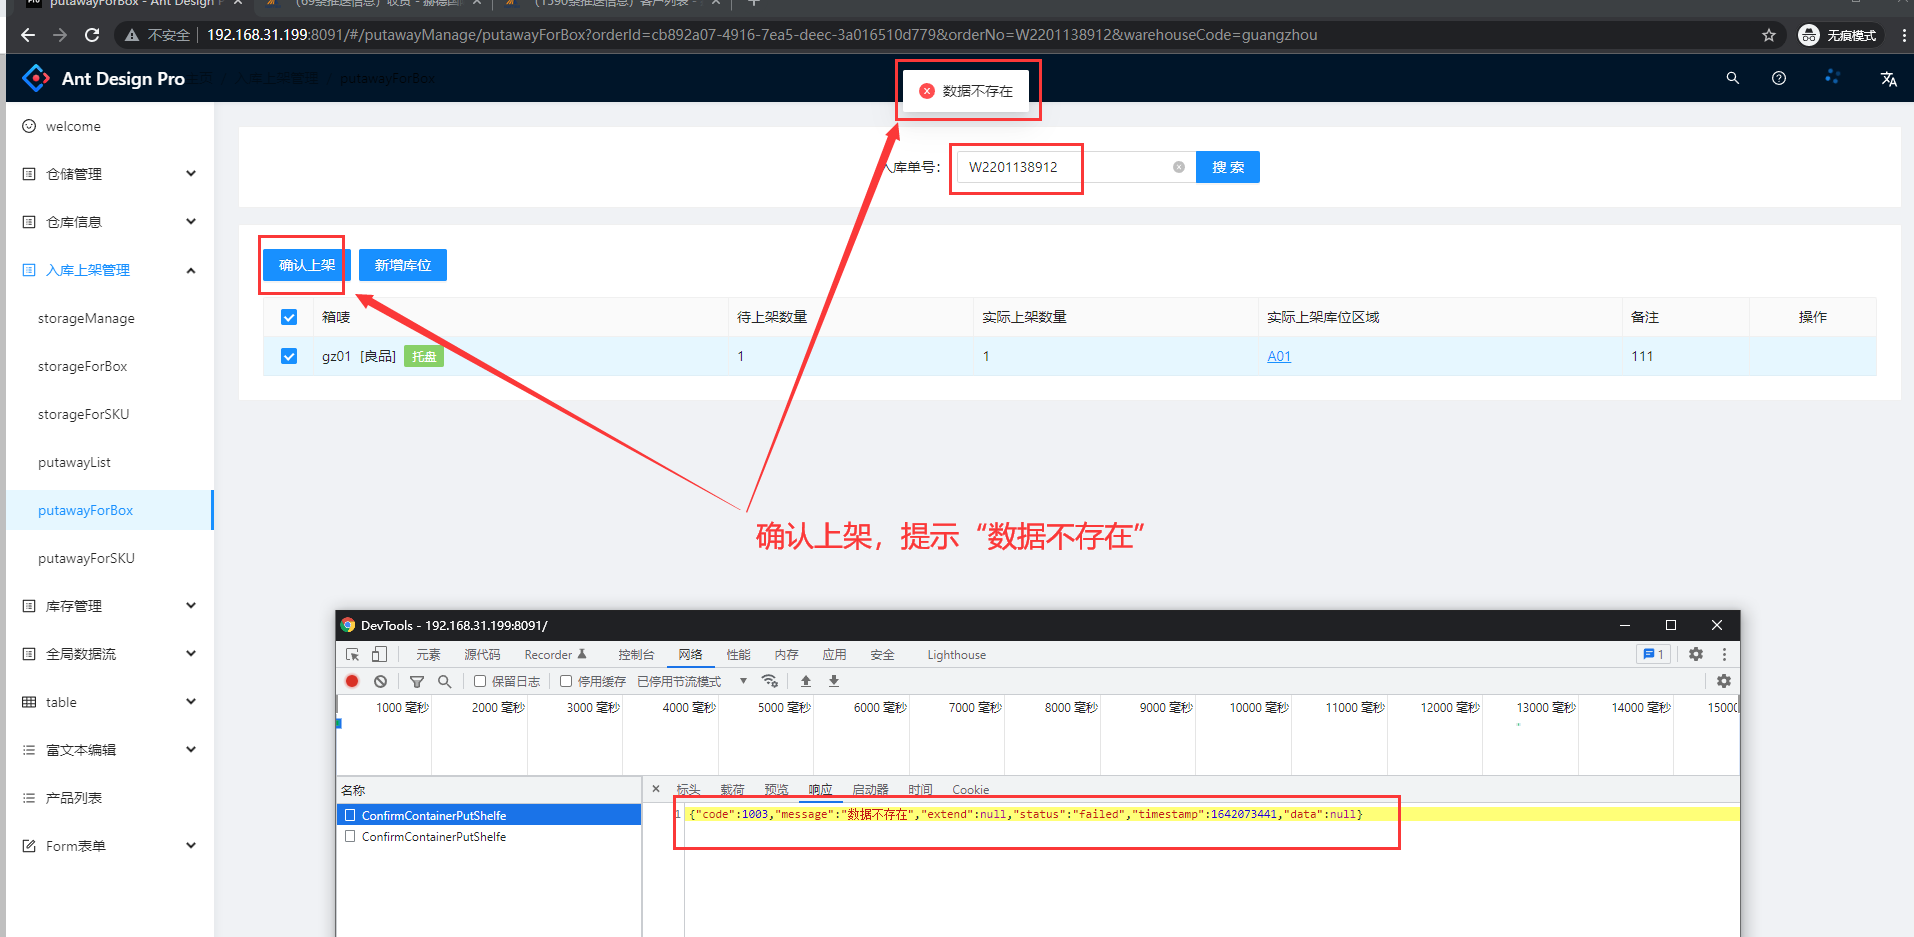Open the throttling mode dropdown 已停用节流模式
1914x937 pixels.
click(692, 681)
